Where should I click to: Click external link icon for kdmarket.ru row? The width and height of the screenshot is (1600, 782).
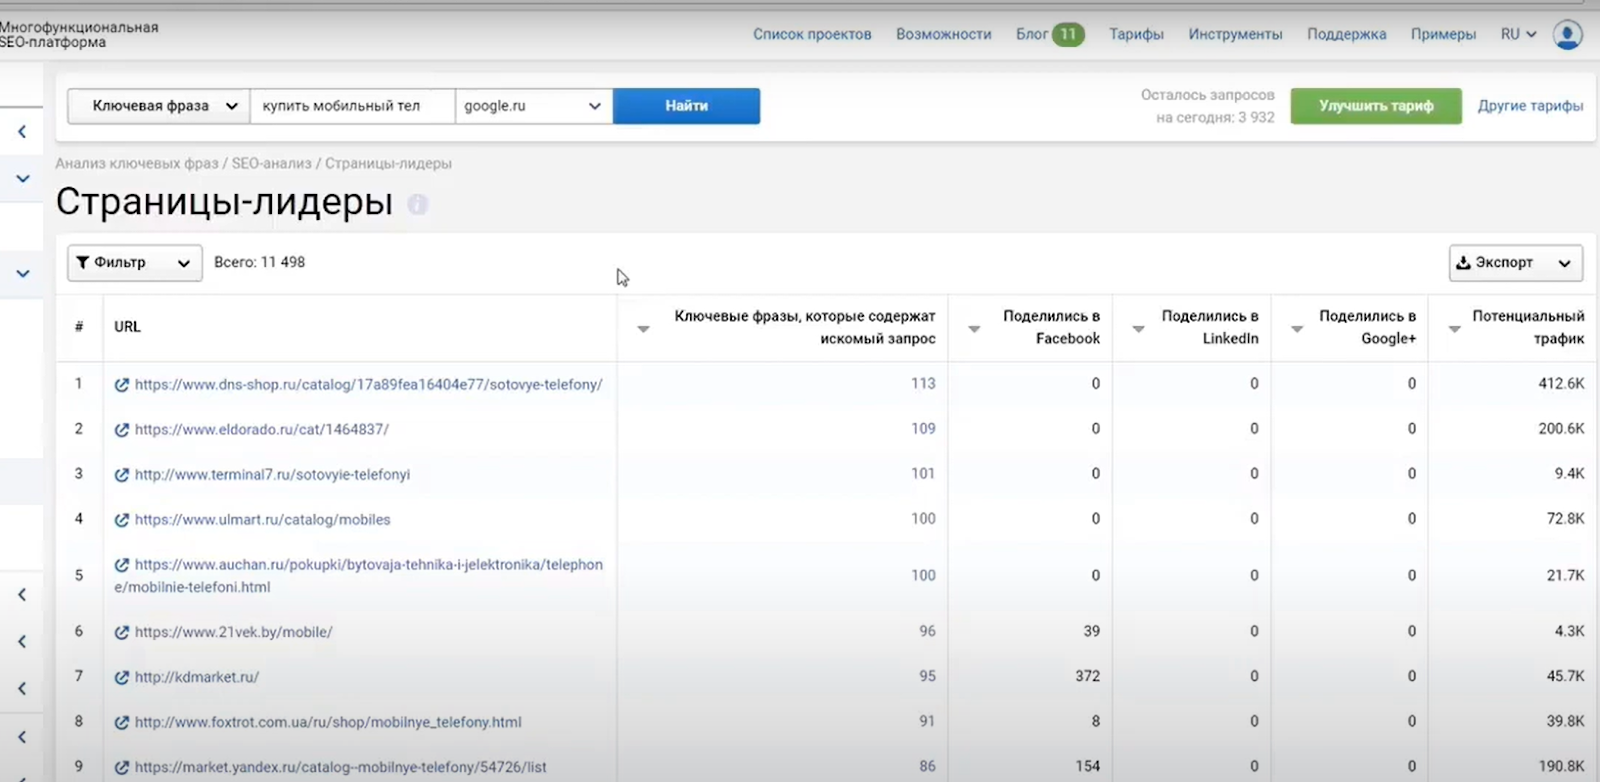[122, 678]
